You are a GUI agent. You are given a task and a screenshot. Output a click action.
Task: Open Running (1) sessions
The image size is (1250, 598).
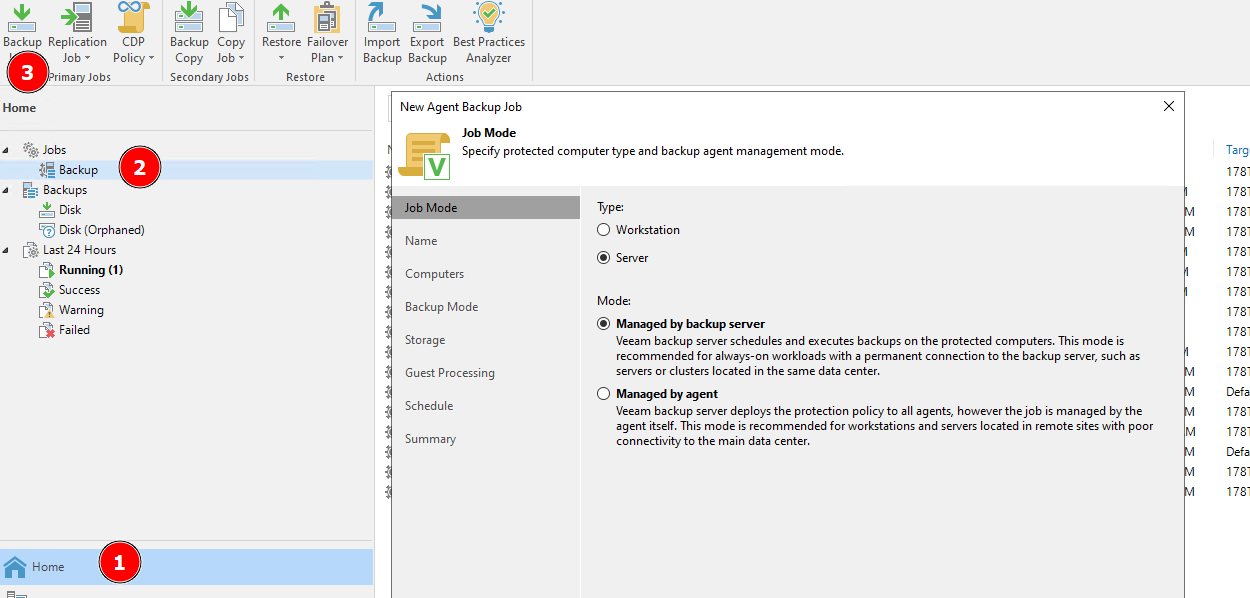(x=90, y=270)
